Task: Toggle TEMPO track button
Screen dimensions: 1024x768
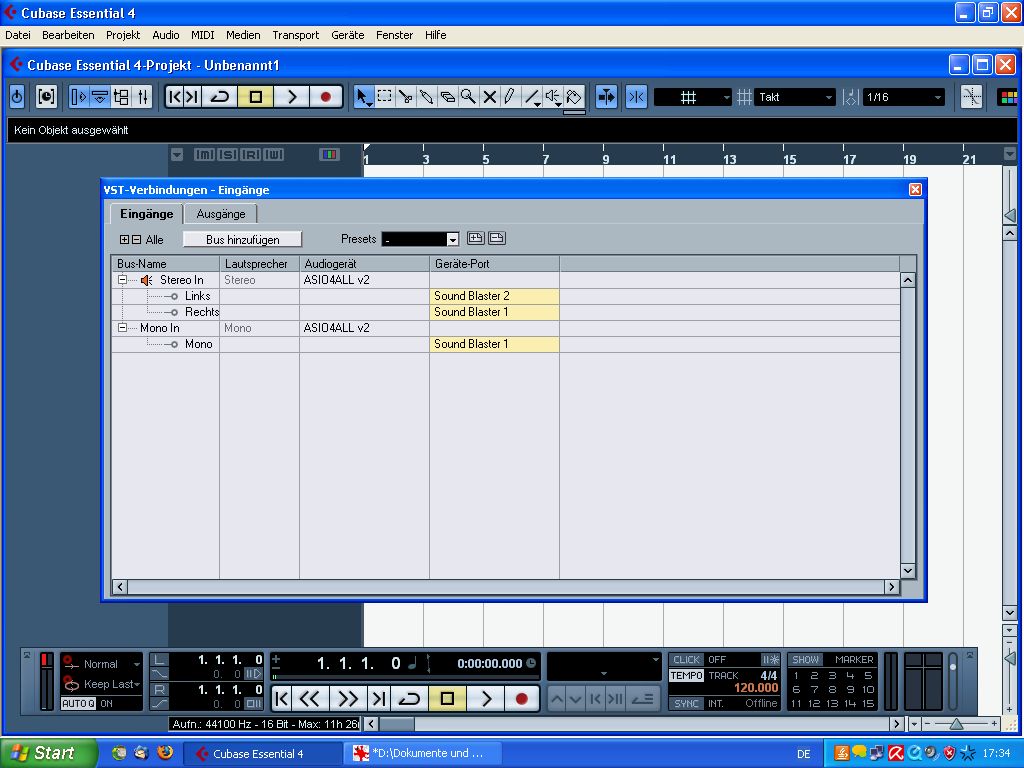Action: click(x=686, y=675)
